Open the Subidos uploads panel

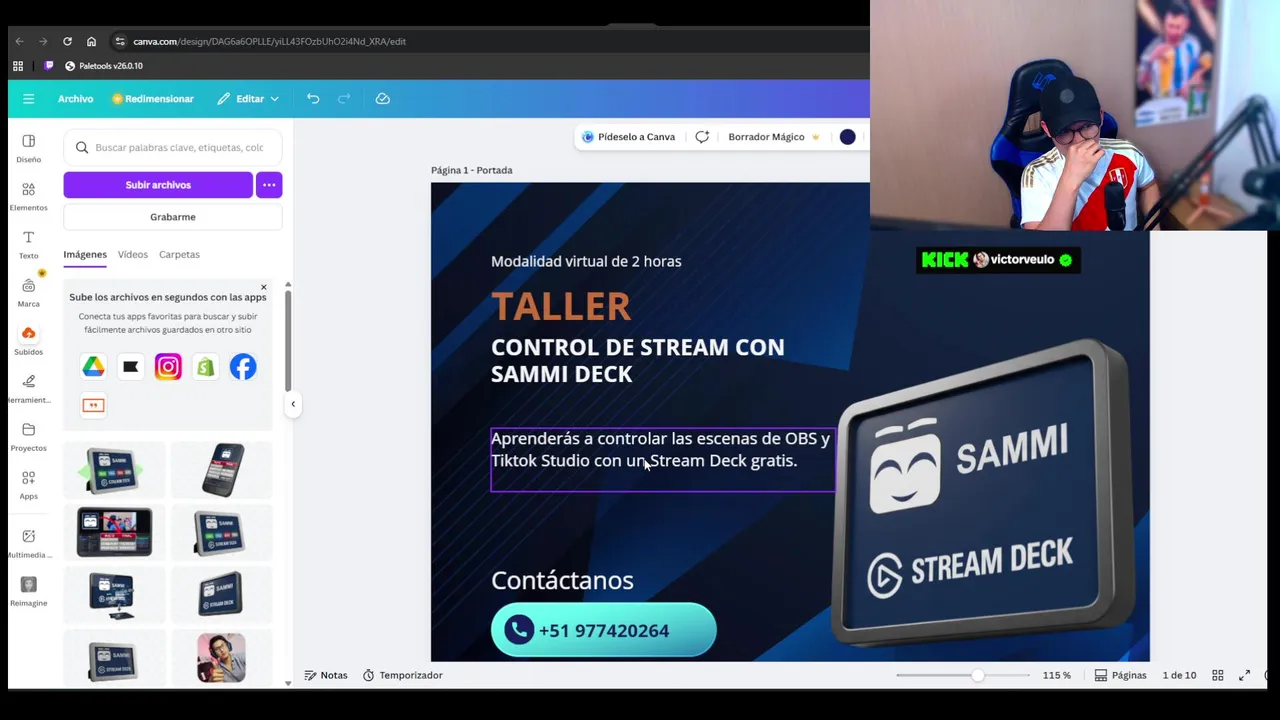pos(28,340)
